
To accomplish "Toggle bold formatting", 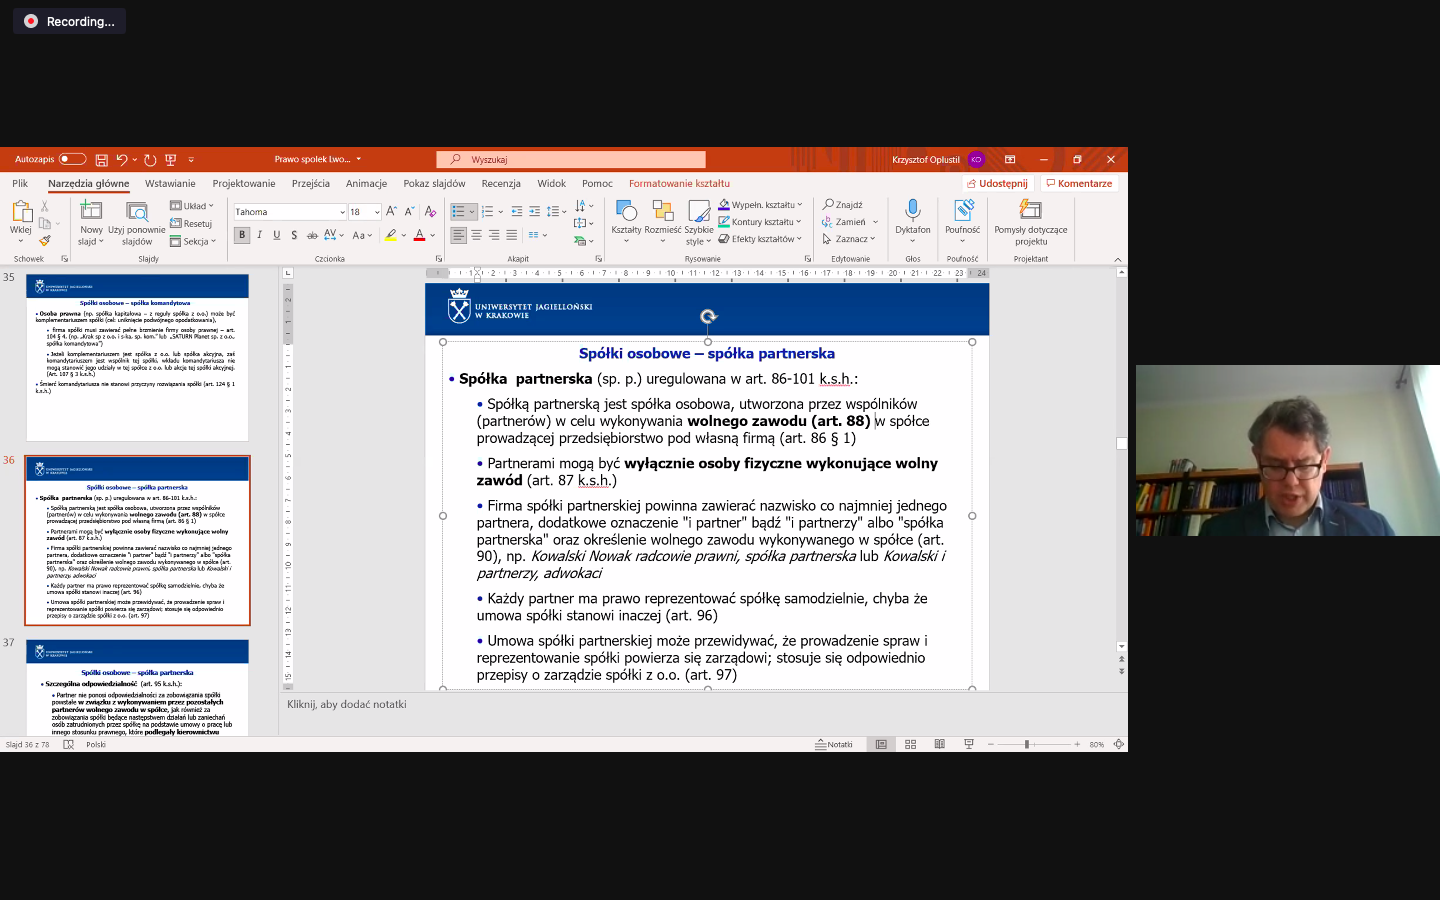I will pyautogui.click(x=242, y=235).
